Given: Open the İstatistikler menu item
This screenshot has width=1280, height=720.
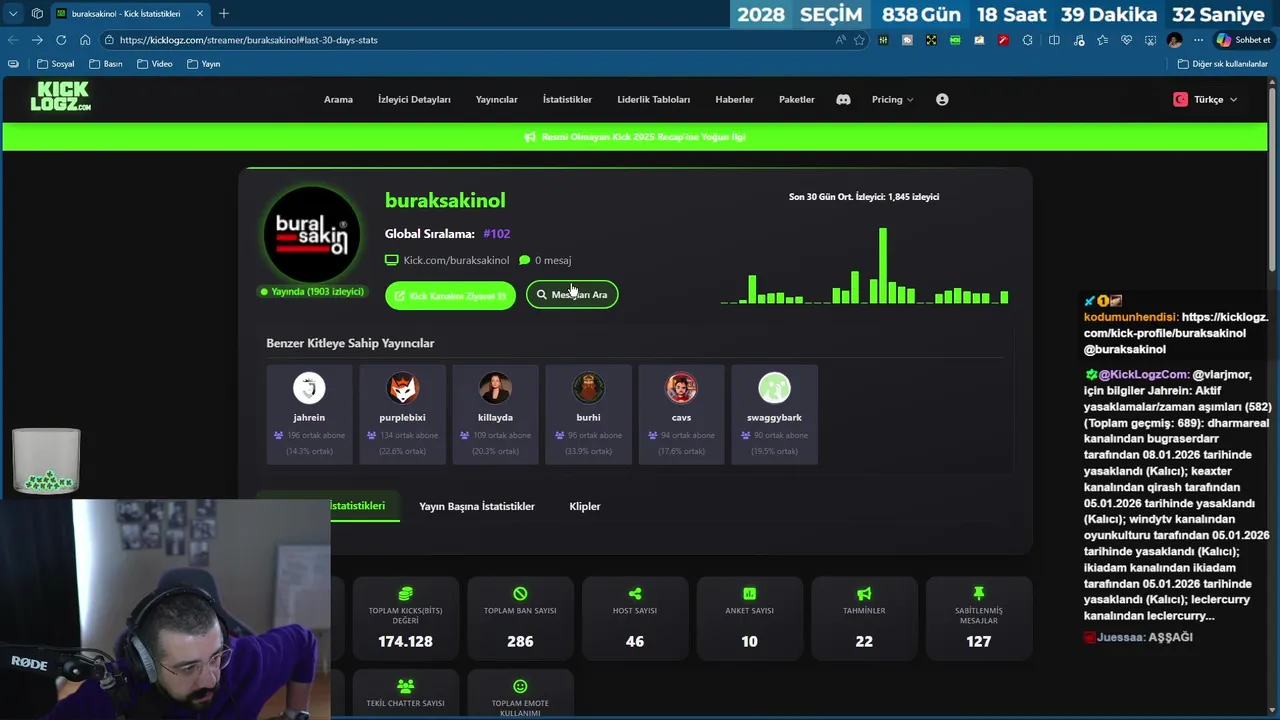Looking at the screenshot, I should (x=567, y=99).
